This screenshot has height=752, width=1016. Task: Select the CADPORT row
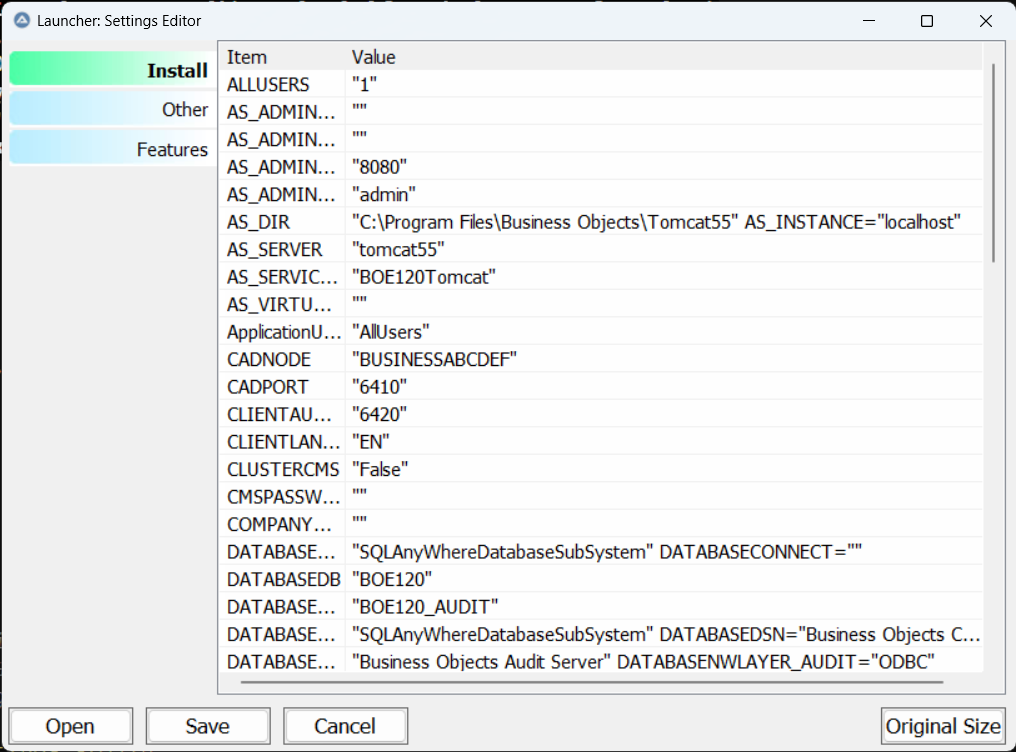point(268,387)
